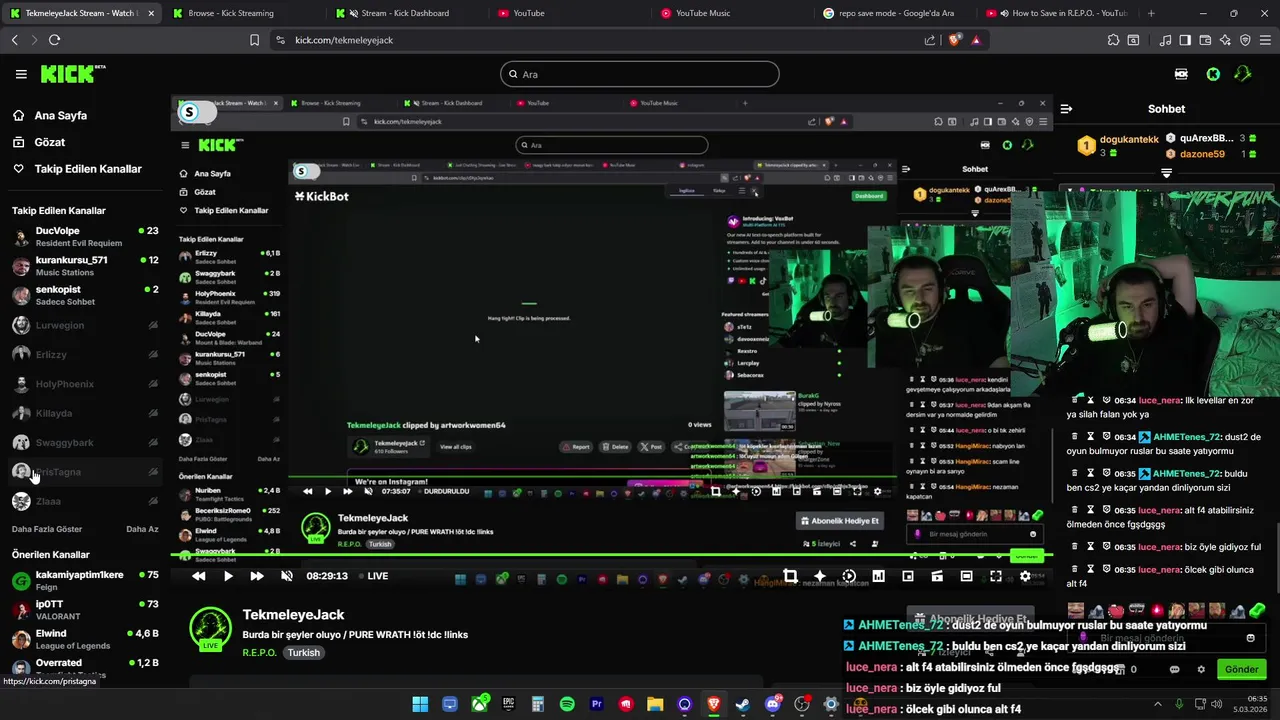This screenshot has height=720, width=1280.
Task: Open Steam from the Windows taskbar
Action: [x=743, y=704]
